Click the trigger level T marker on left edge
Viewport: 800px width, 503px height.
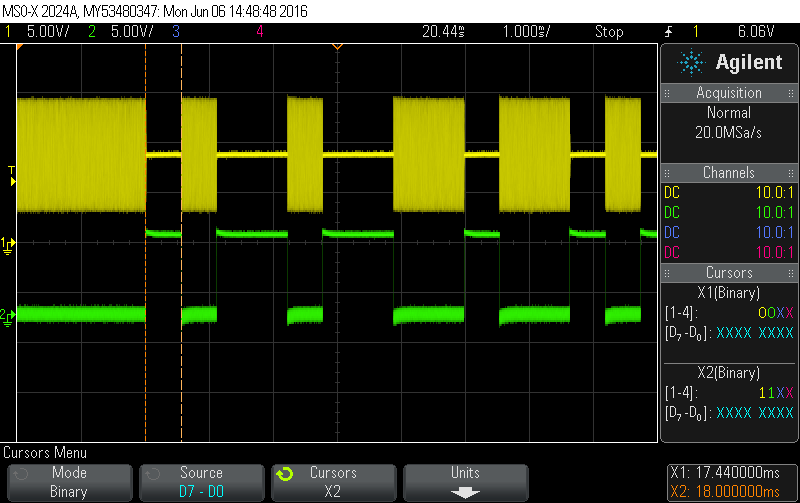click(12, 176)
